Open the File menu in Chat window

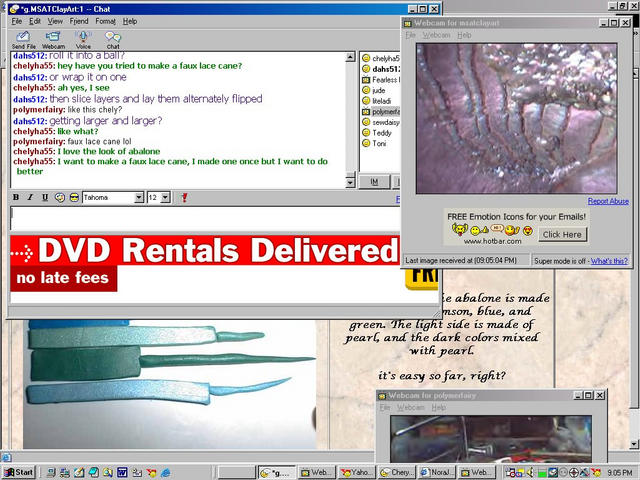click(x=17, y=21)
